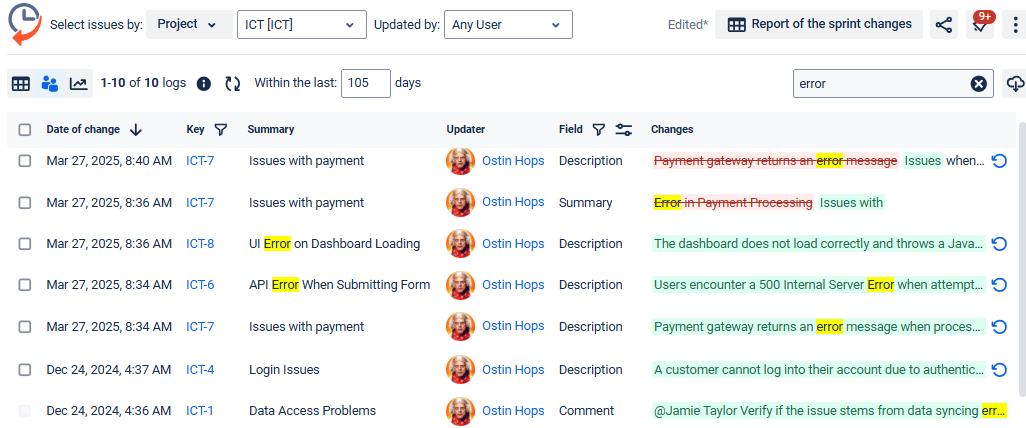Click the days number input field
This screenshot has width=1026, height=428.
coord(366,84)
